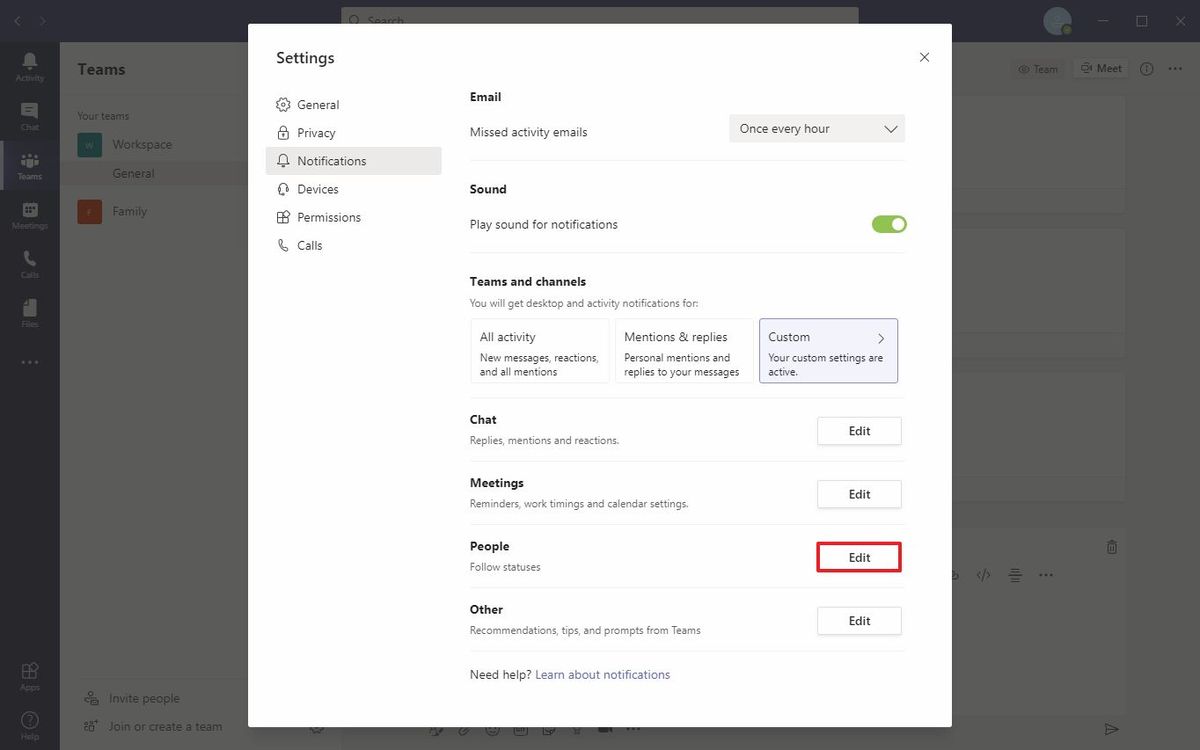Open the Missed activity emails dropdown
Image resolution: width=1200 pixels, height=750 pixels.
(816, 128)
